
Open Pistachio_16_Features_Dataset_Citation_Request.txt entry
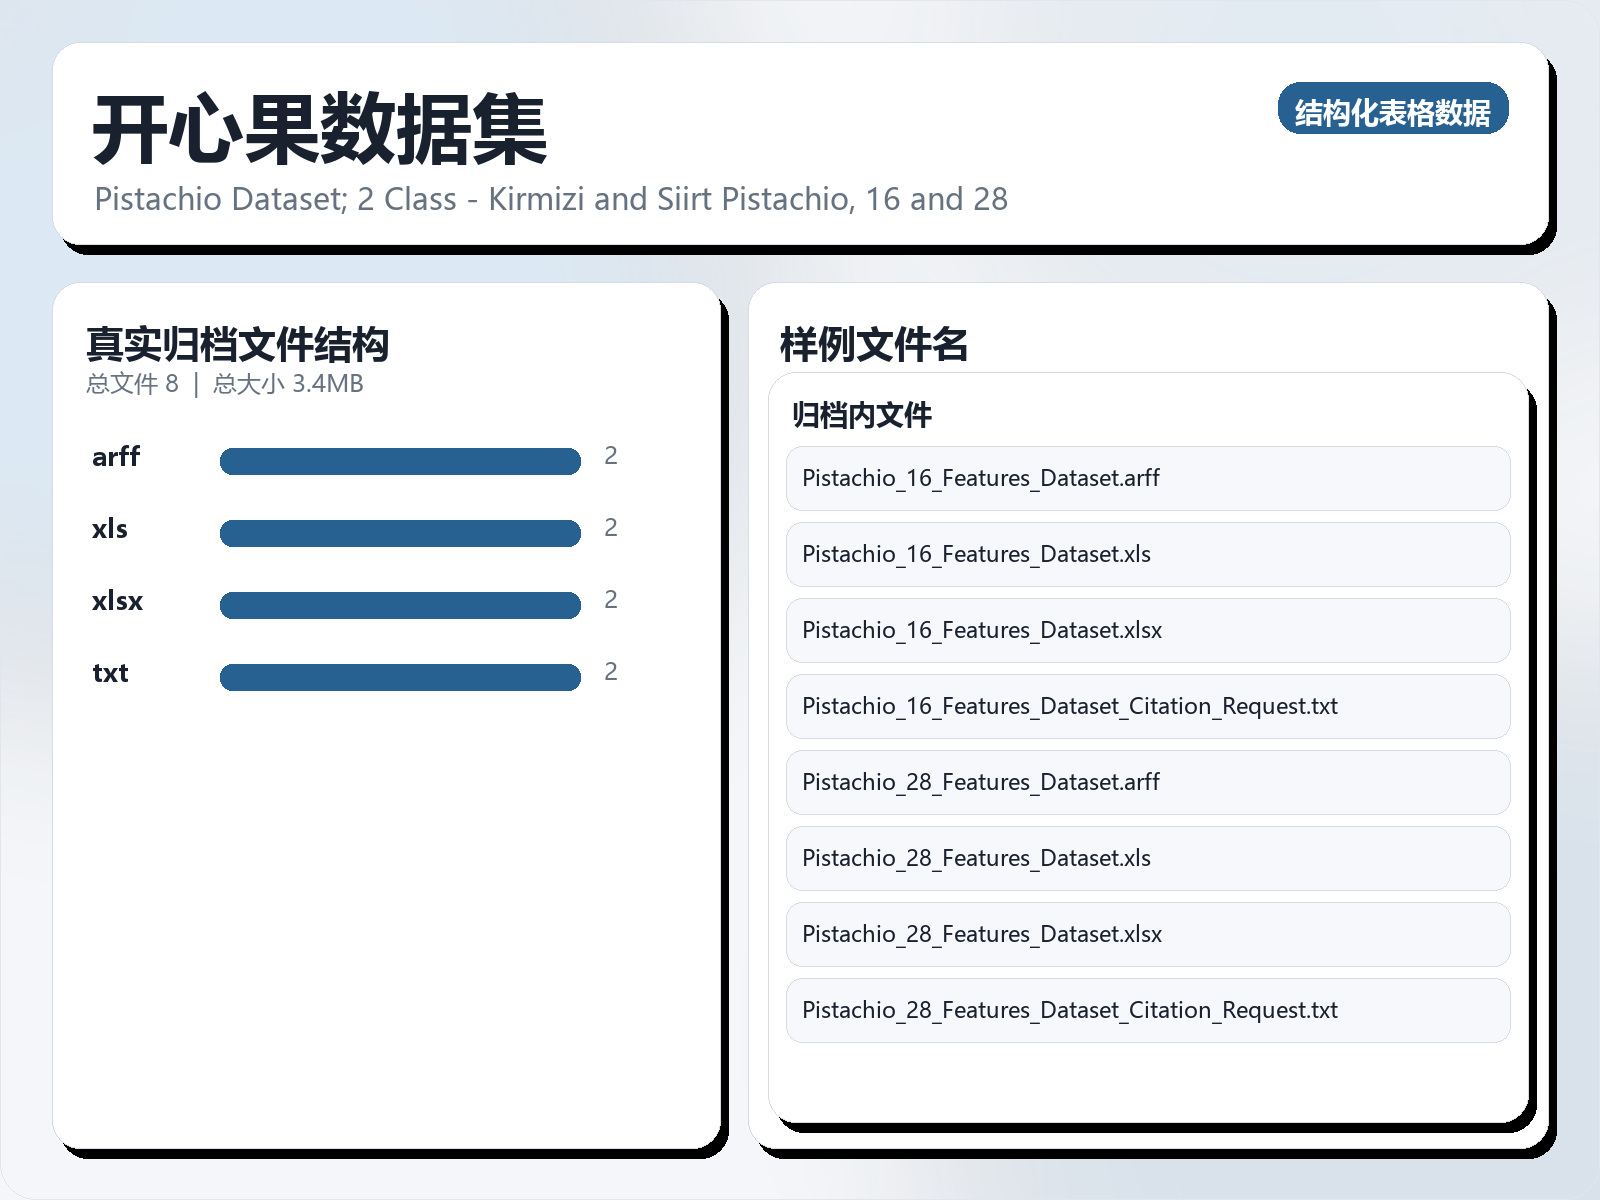click(x=1147, y=706)
